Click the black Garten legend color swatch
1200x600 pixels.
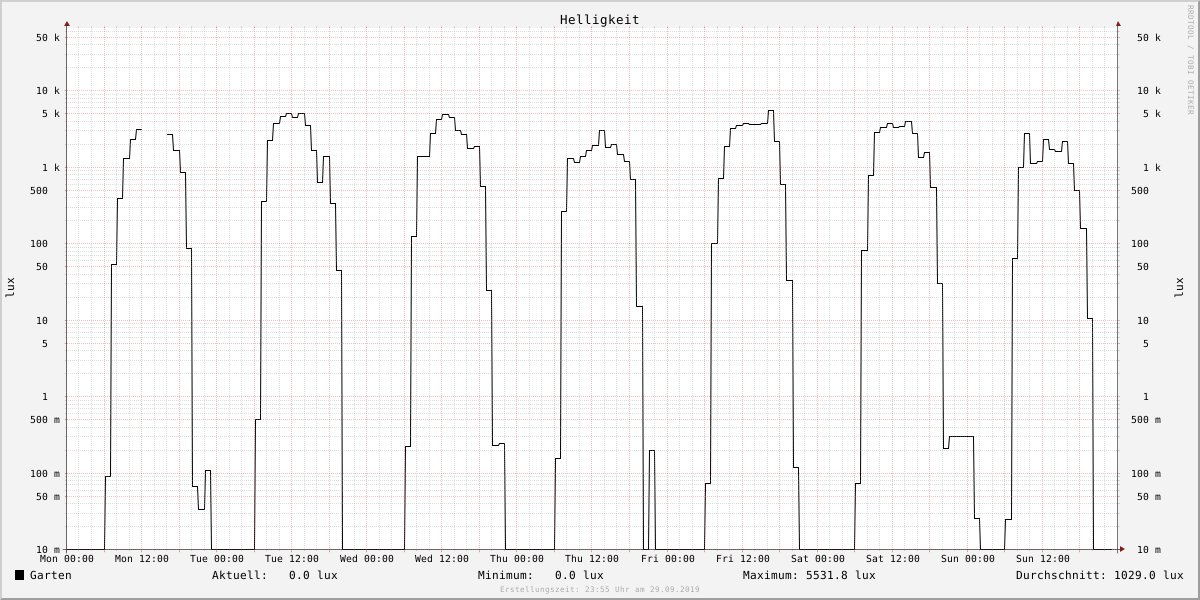point(19,575)
